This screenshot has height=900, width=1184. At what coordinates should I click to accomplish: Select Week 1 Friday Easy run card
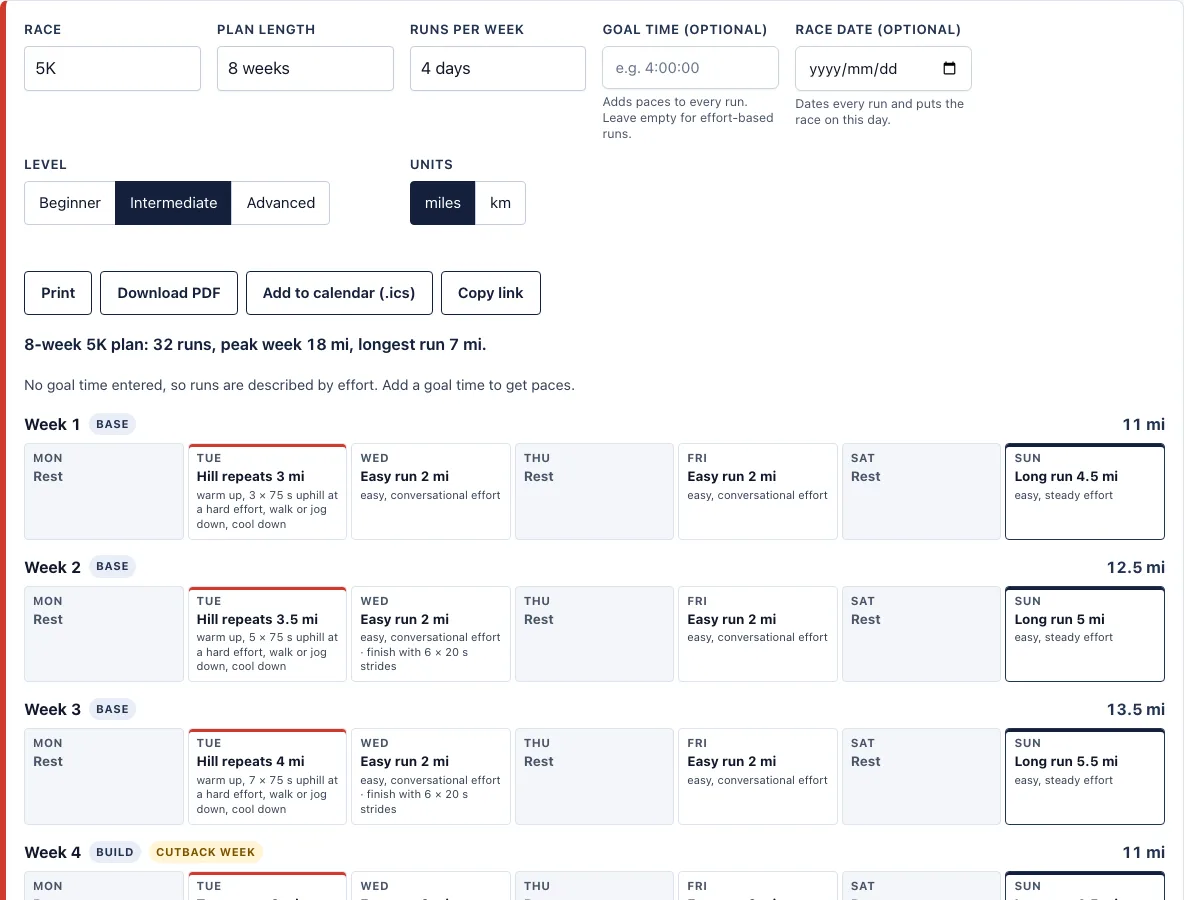pyautogui.click(x=757, y=492)
